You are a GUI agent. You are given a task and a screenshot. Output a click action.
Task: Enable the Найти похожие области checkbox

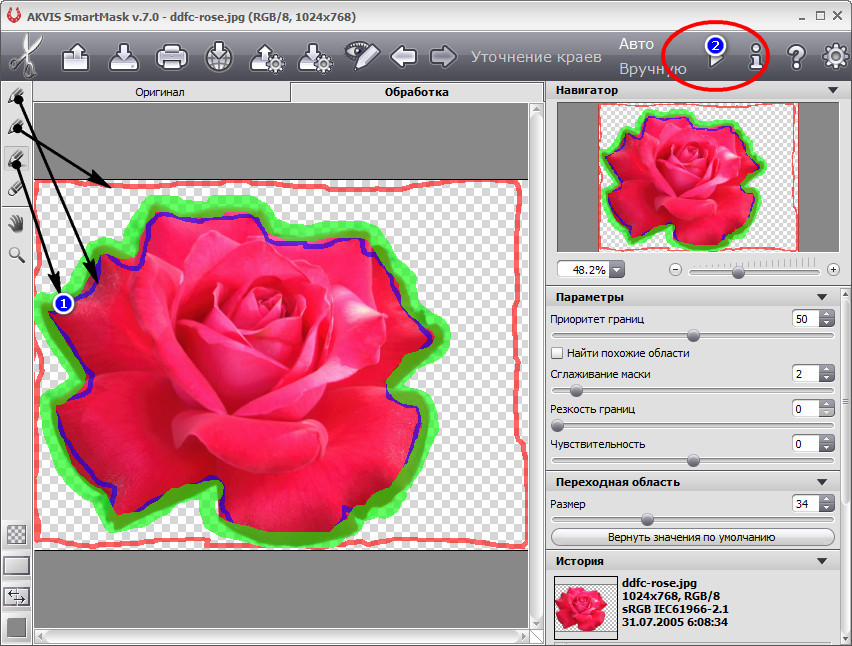[557, 353]
